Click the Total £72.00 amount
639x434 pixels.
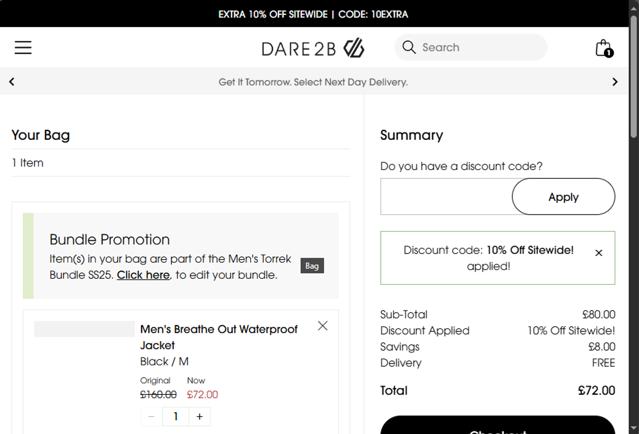tap(597, 390)
